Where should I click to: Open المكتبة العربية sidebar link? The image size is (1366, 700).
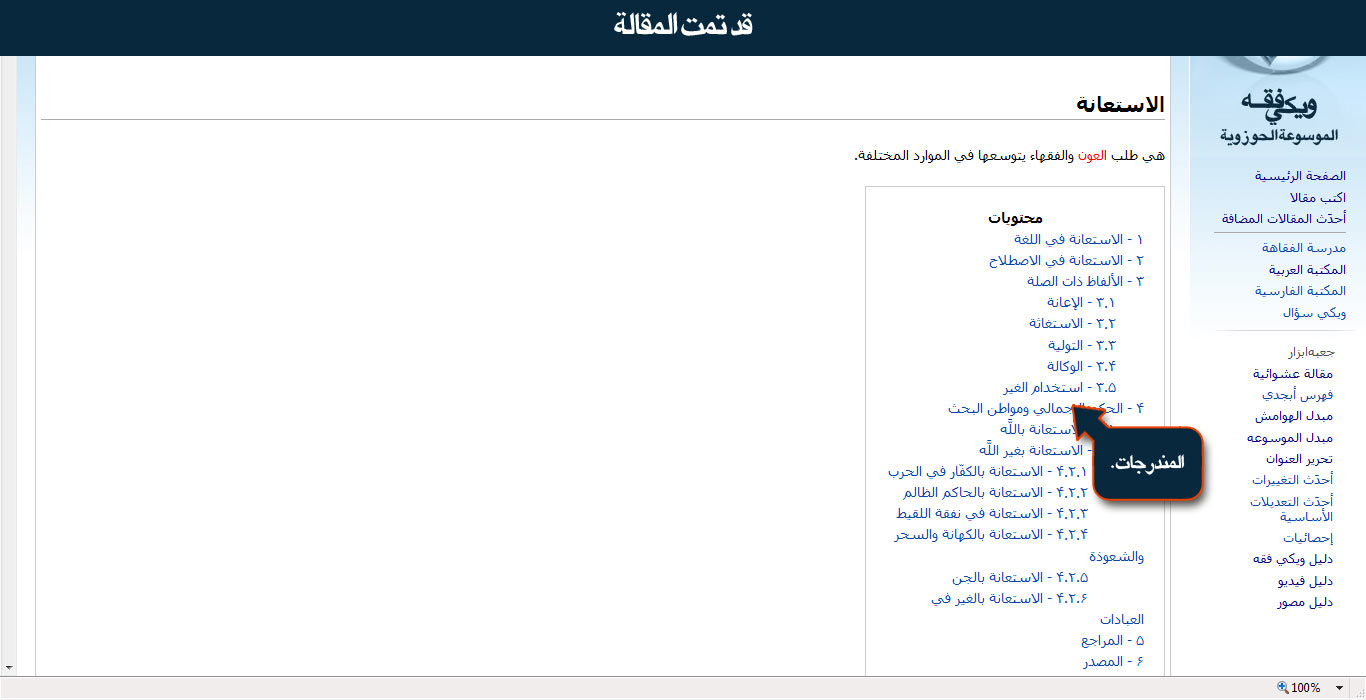coord(1307,270)
